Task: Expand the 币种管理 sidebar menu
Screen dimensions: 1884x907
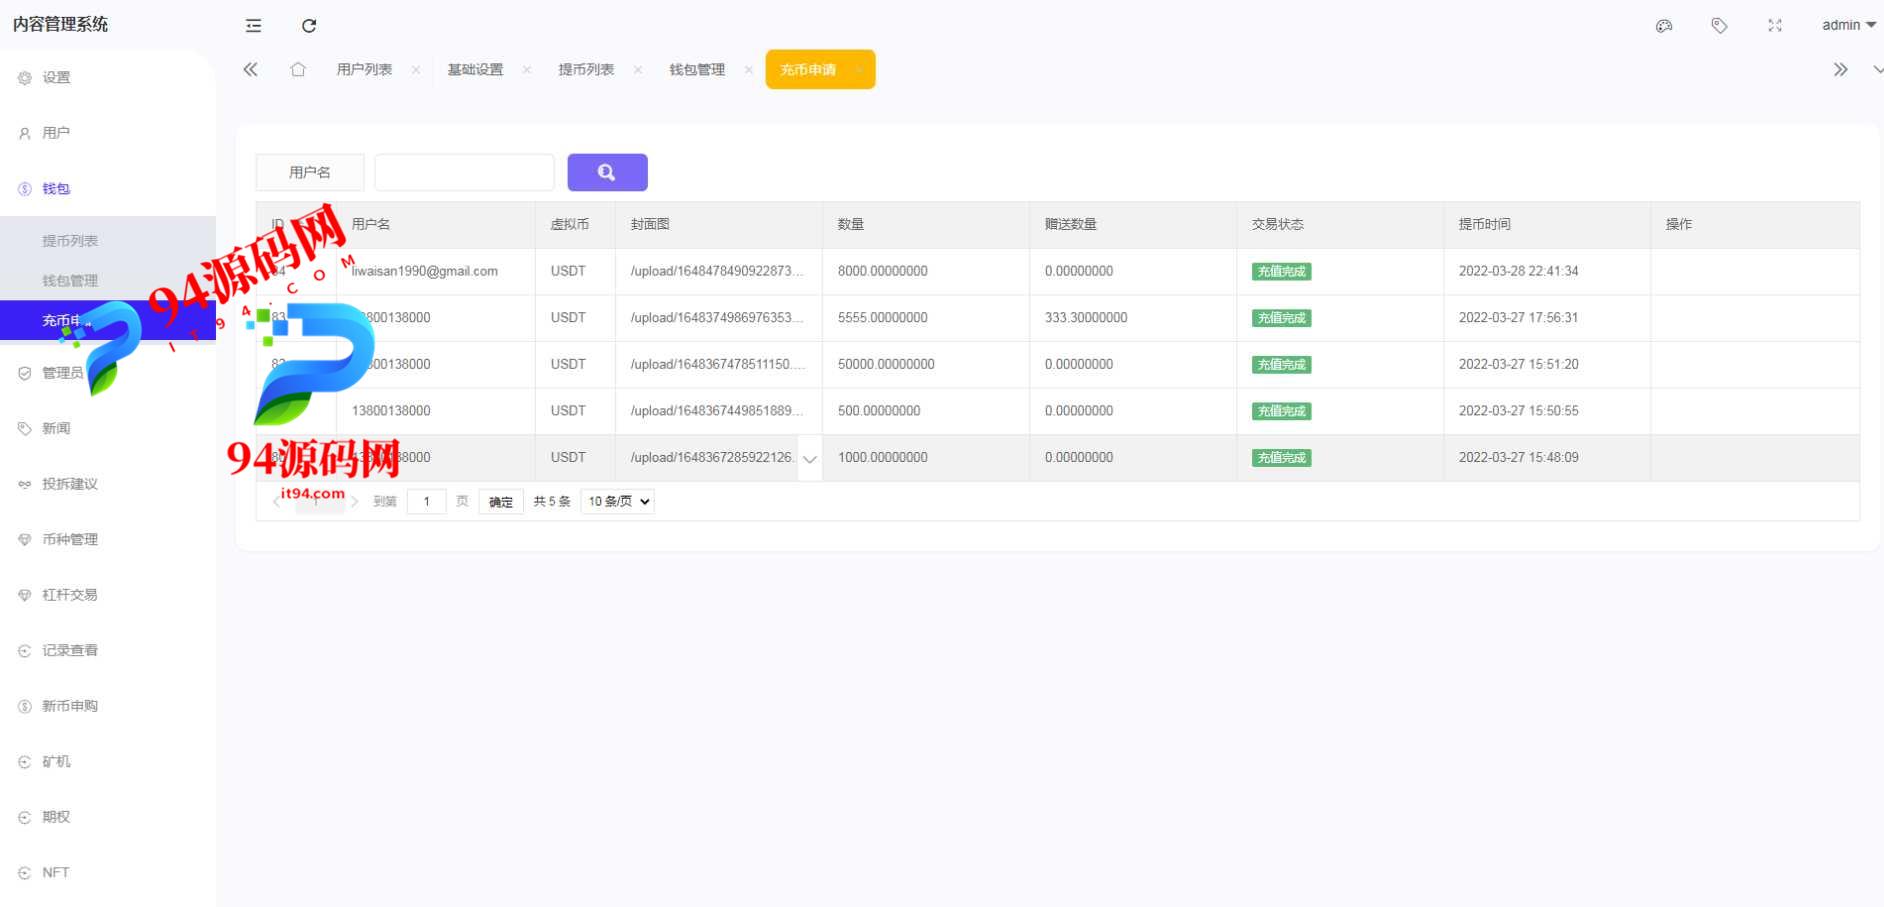Action: tap(108, 539)
